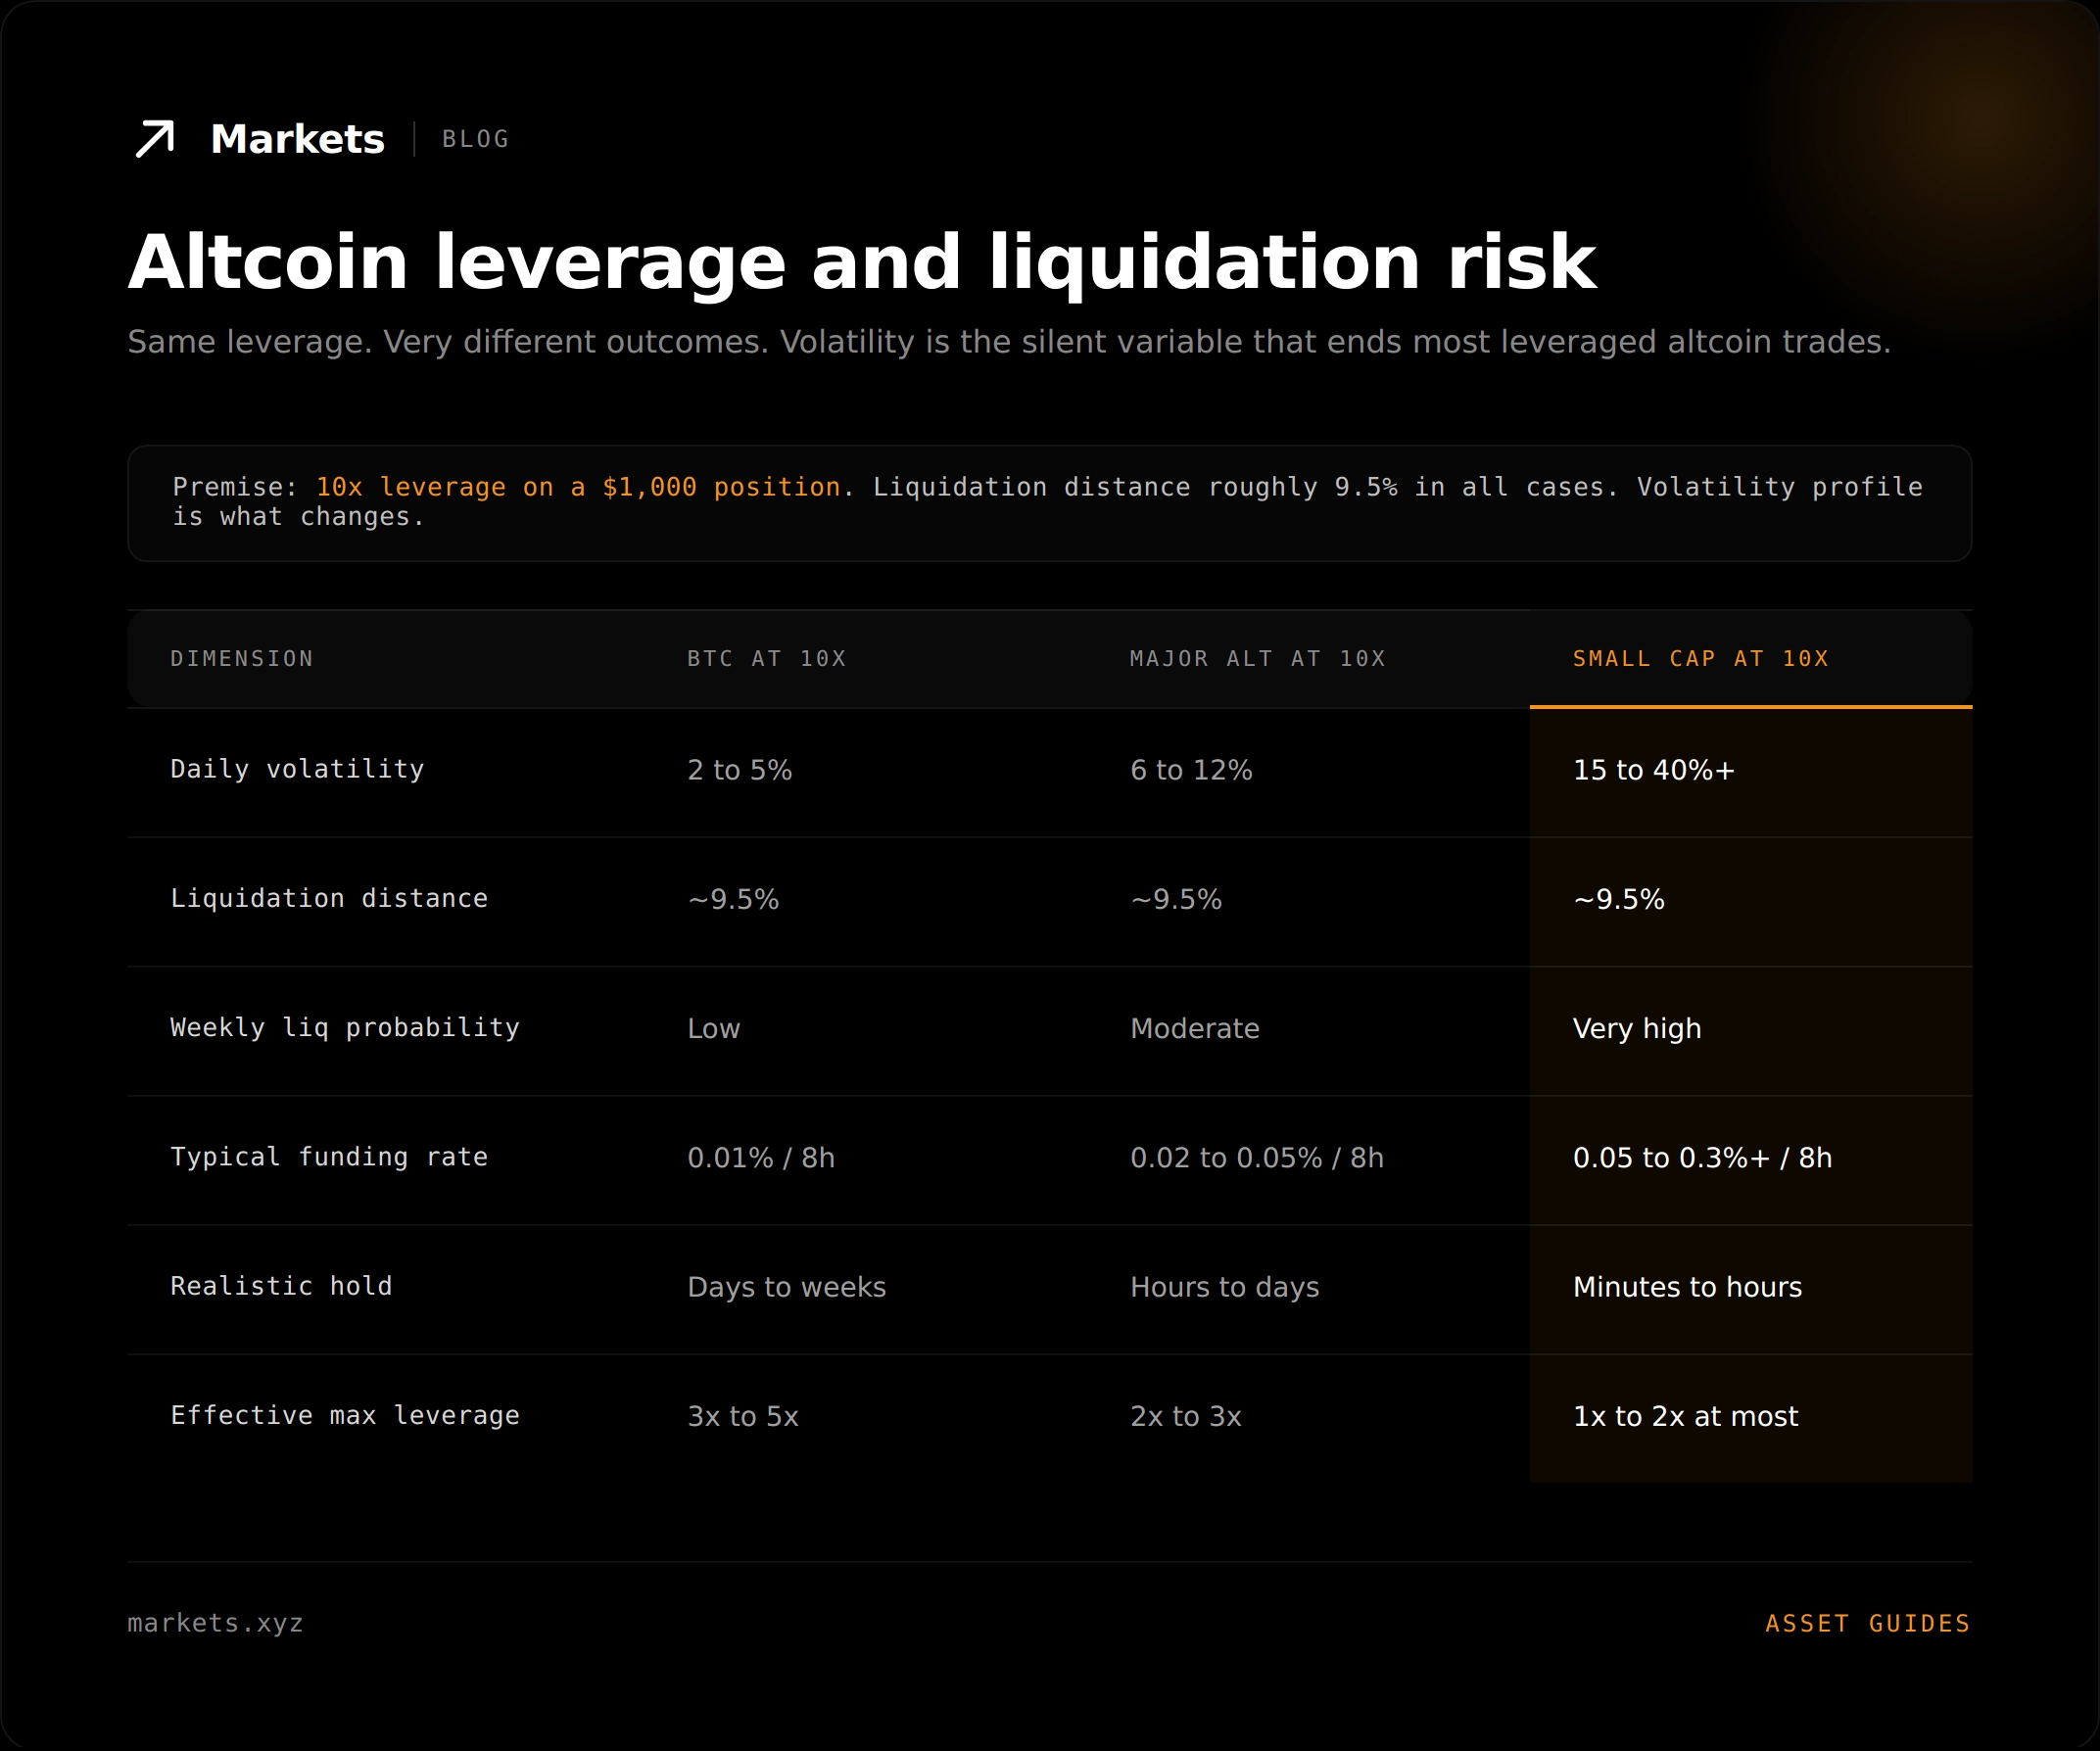Image resolution: width=2100 pixels, height=1751 pixels.
Task: Open the ASSET GUIDES footer link
Action: tap(1868, 1623)
